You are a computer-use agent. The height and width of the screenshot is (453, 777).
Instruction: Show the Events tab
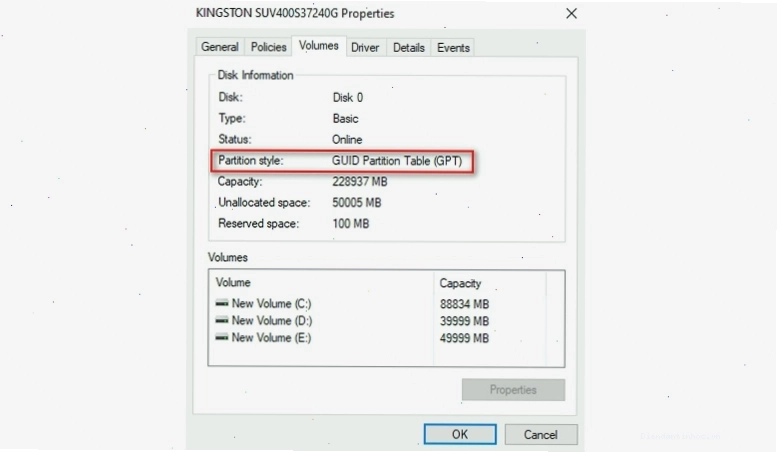[453, 48]
